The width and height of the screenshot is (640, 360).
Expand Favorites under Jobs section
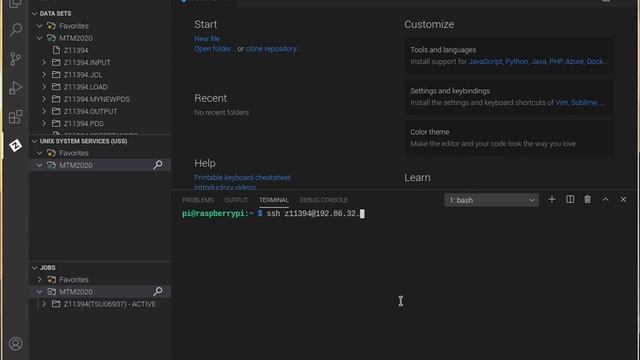click(x=39, y=280)
